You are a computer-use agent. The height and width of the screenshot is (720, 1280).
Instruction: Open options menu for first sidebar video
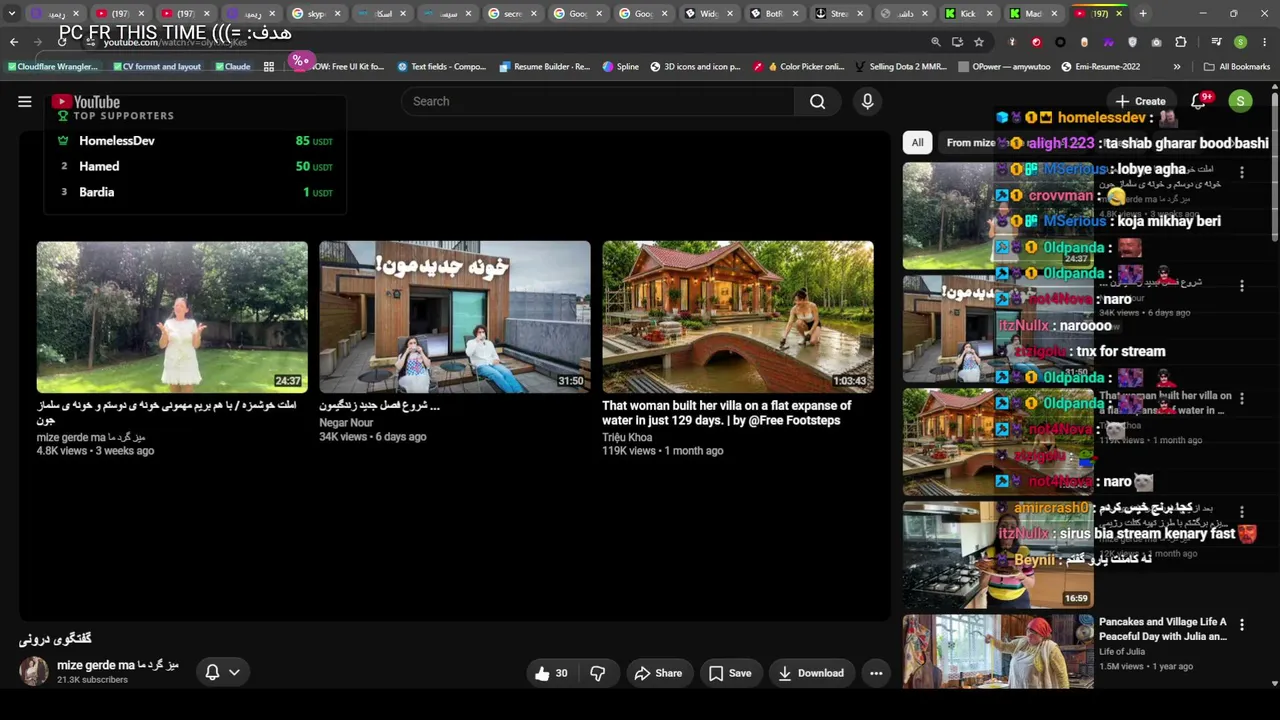click(1242, 172)
